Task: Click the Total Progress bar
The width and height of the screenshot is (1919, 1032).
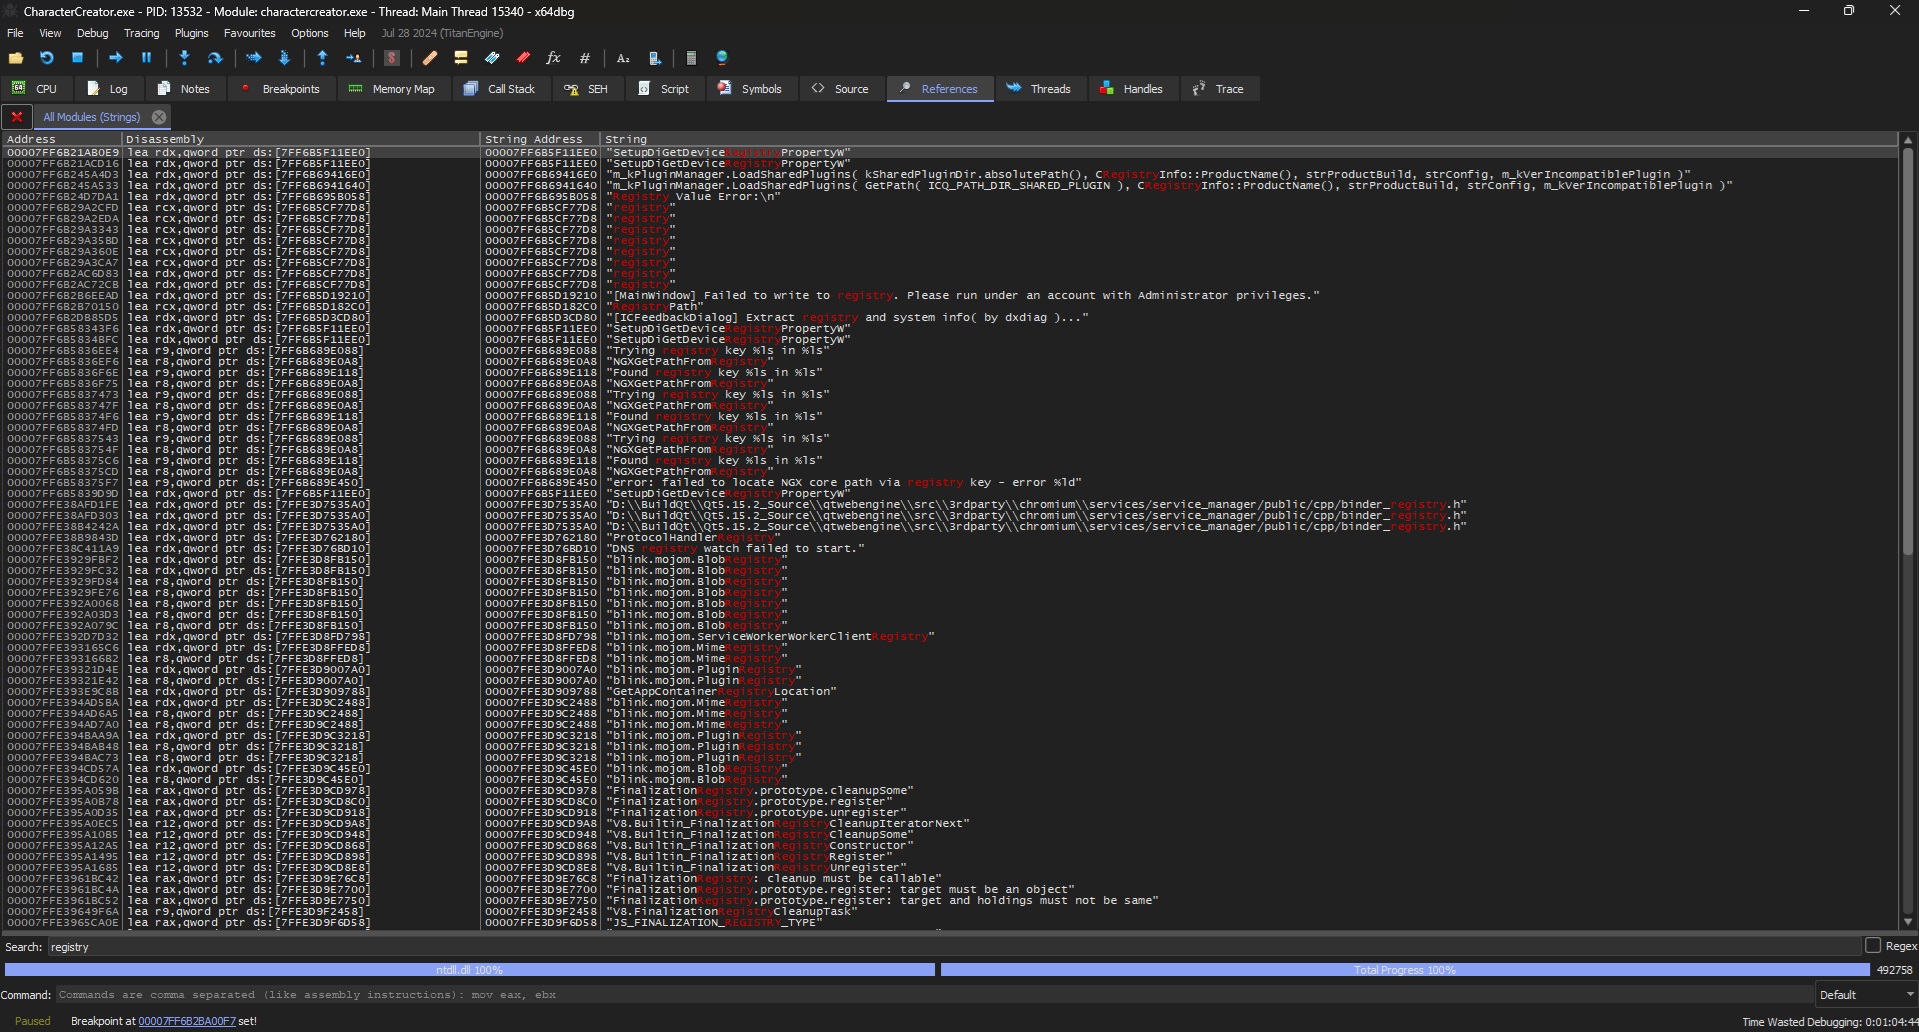Action: click(x=1404, y=969)
